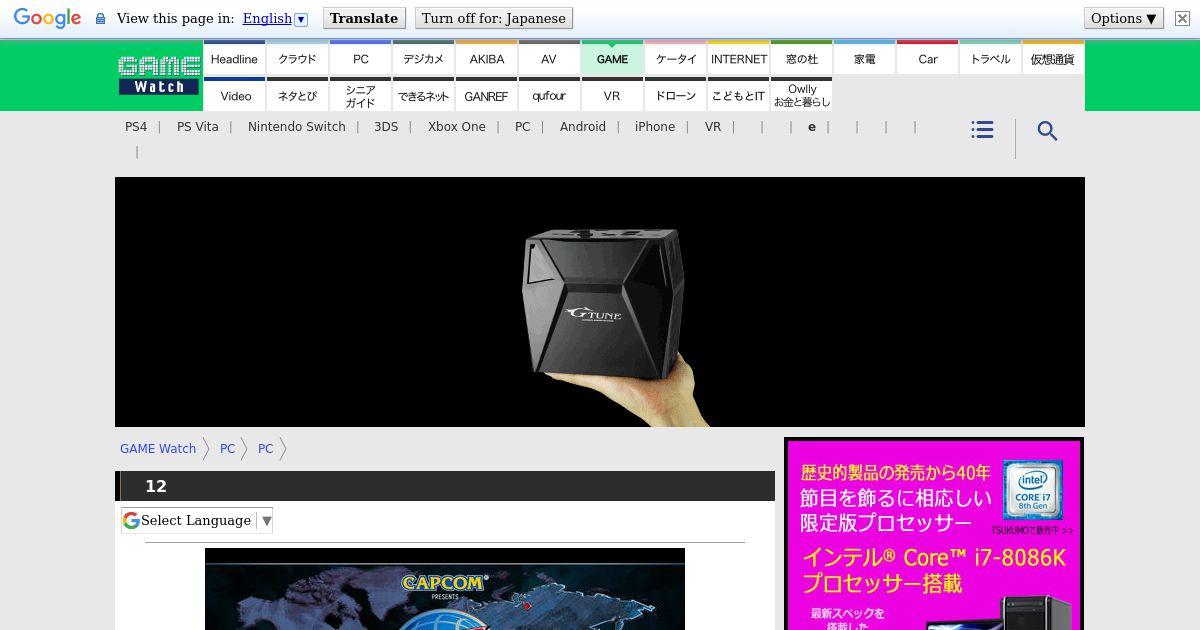Go to PS Vita category link
This screenshot has height=630, width=1200.
pyautogui.click(x=198, y=127)
